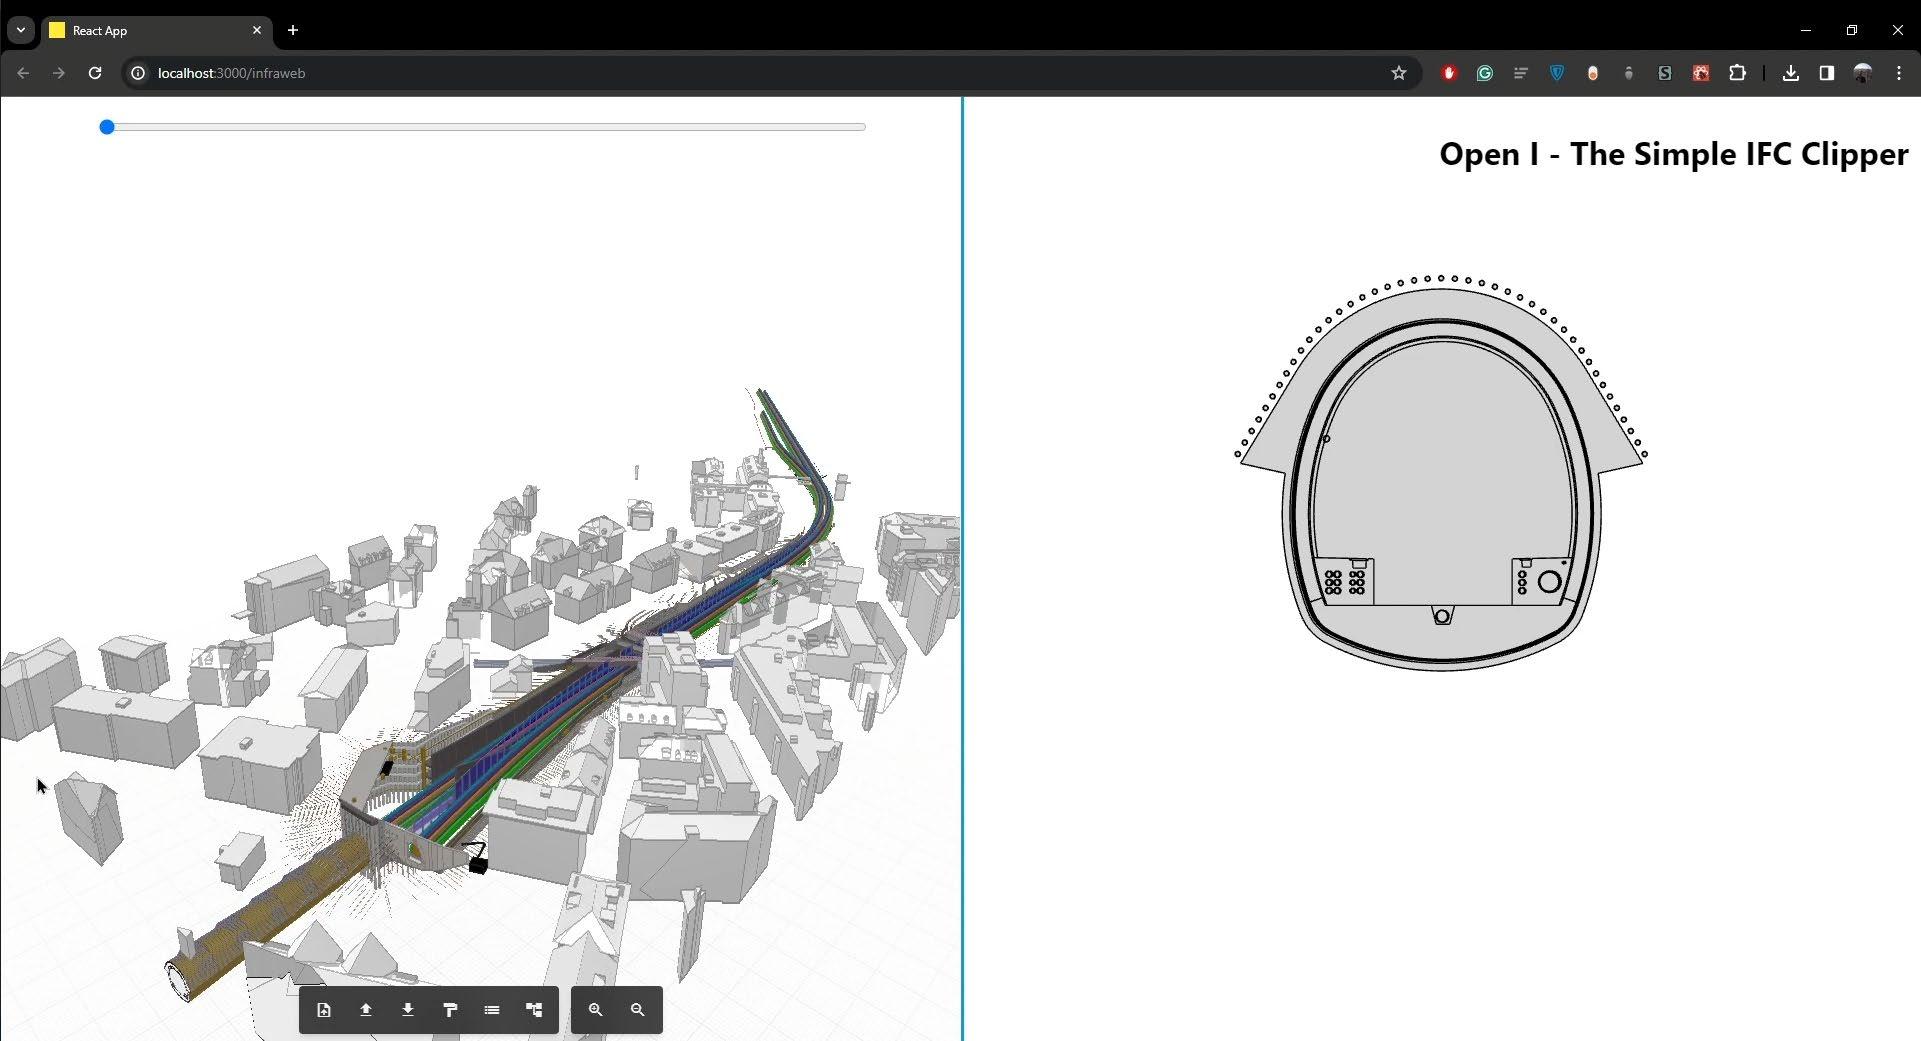
Task: Open the blue shield extension
Action: click(x=1557, y=73)
